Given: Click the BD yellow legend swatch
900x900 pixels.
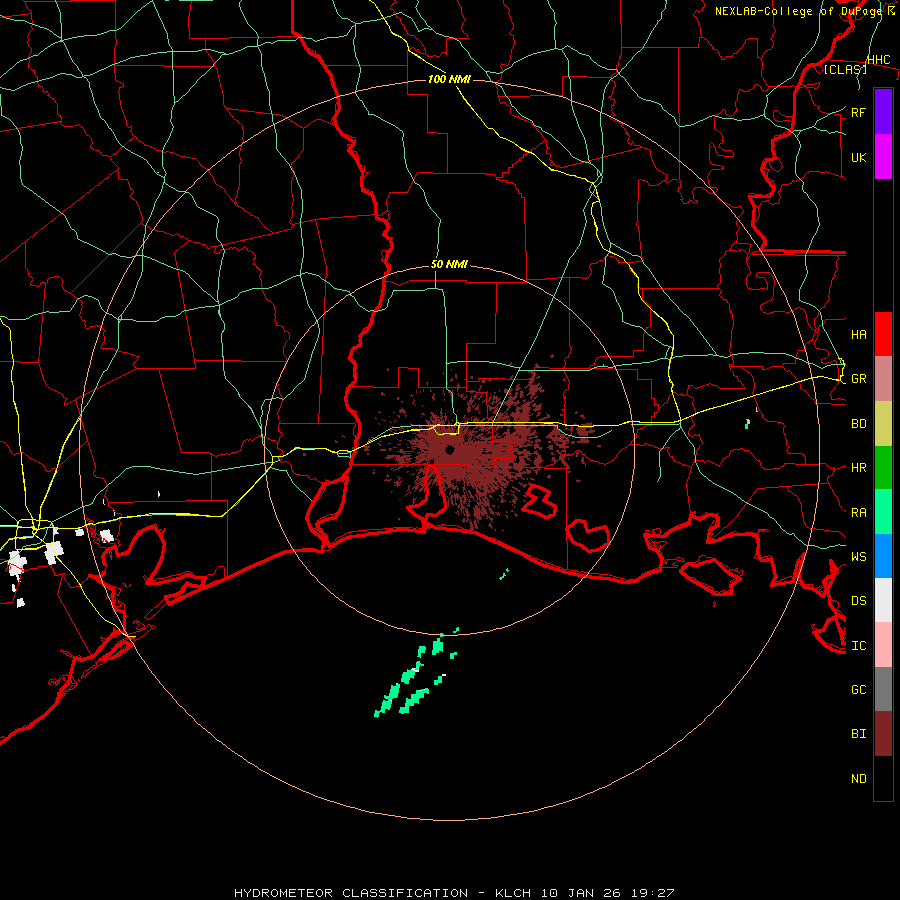Looking at the screenshot, I should [x=883, y=423].
